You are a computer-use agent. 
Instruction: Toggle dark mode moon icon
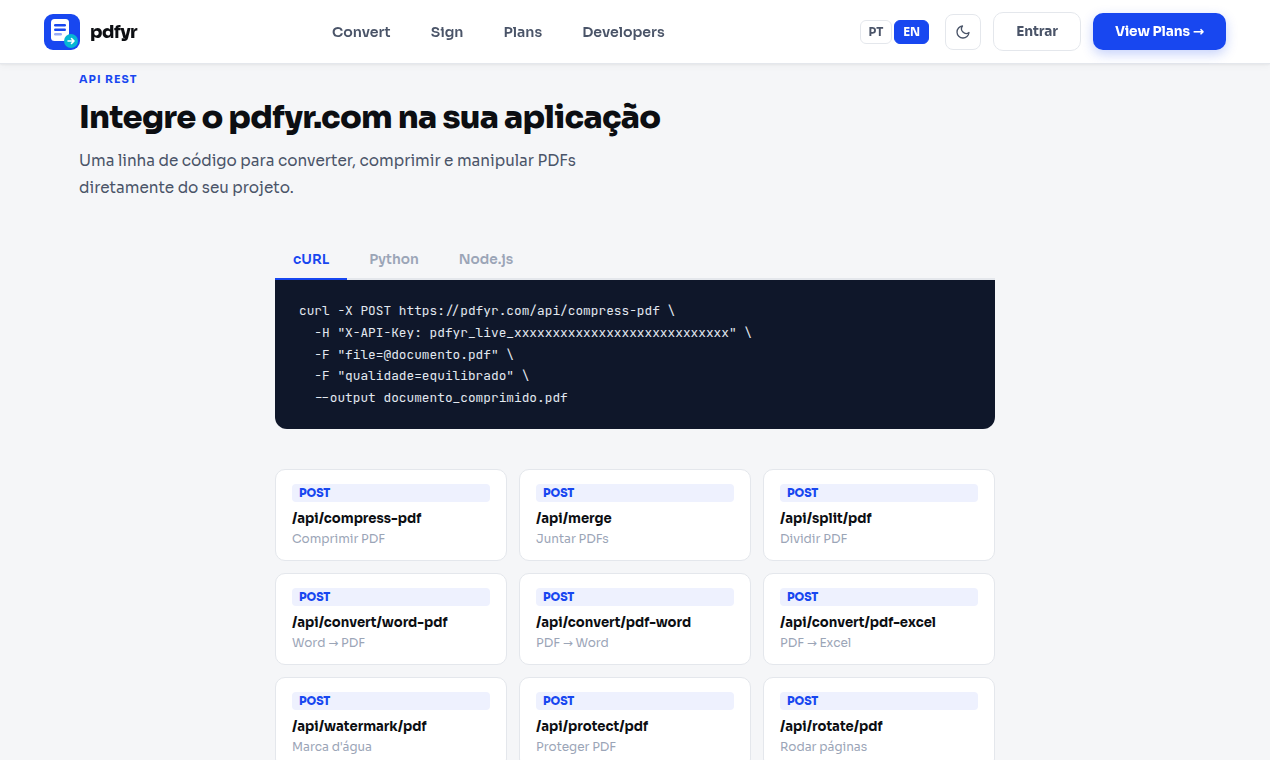pos(963,32)
